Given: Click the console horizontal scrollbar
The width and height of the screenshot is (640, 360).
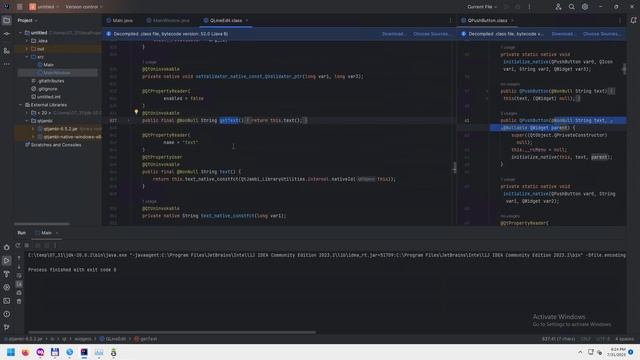Looking at the screenshot, I should coord(171,332).
